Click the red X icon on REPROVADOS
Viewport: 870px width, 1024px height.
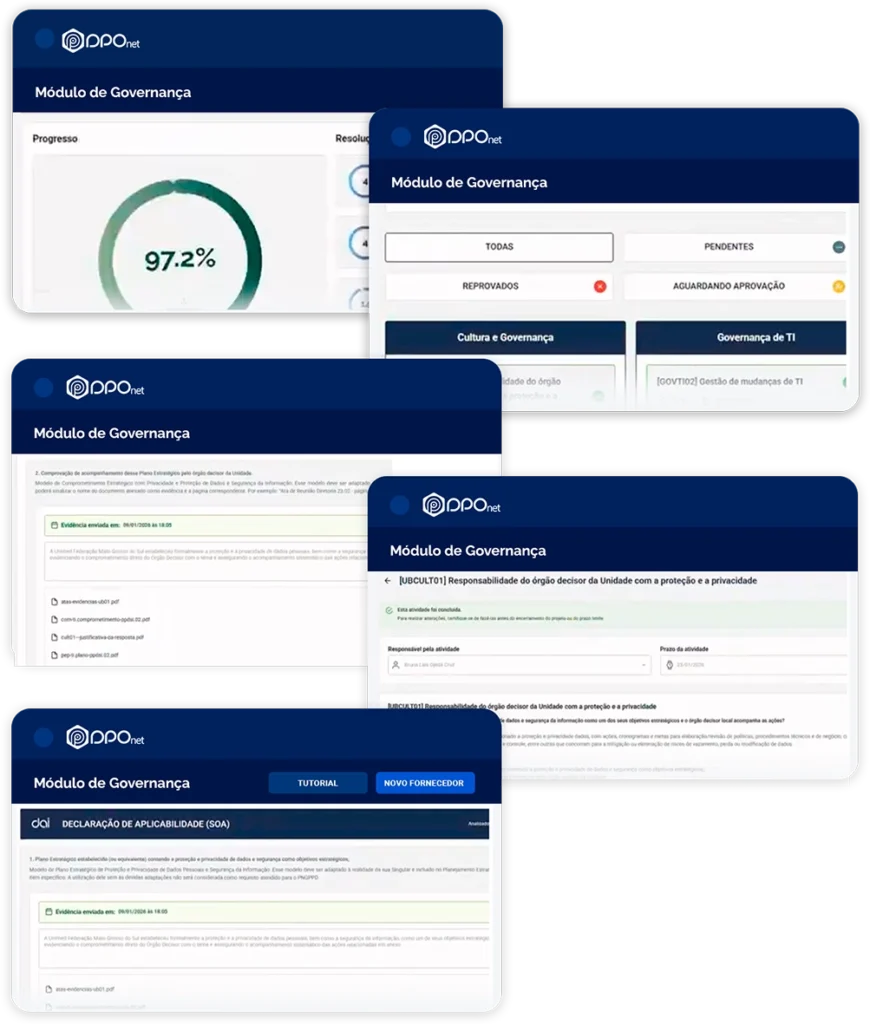[x=600, y=286]
